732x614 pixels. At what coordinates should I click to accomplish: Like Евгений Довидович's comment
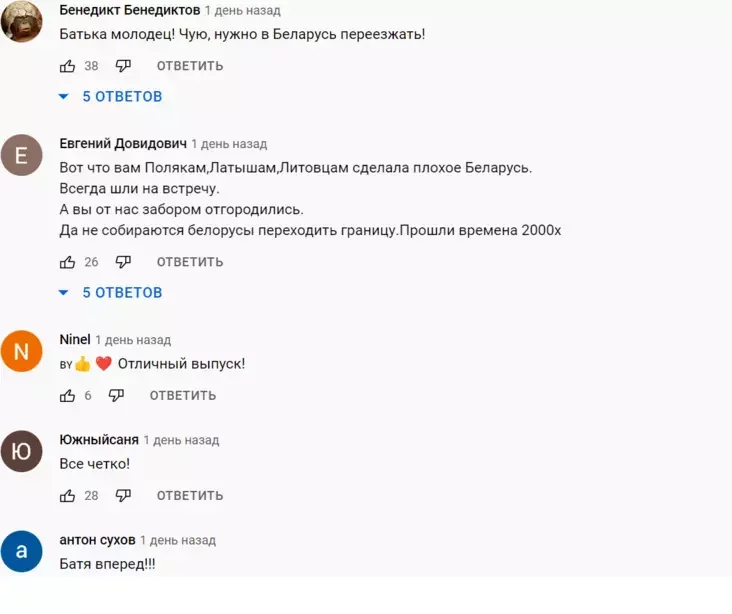[68, 262]
